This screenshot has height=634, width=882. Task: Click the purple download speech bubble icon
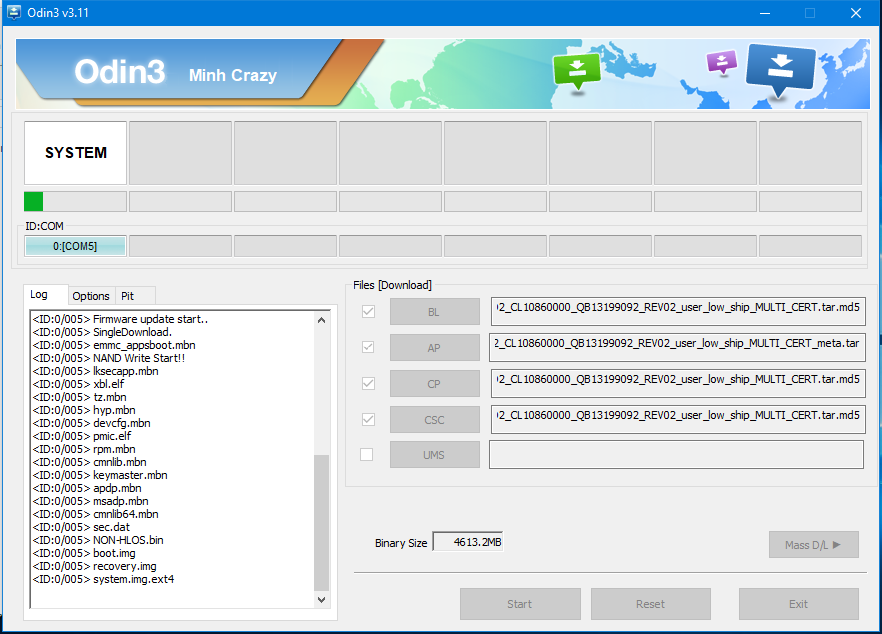coord(721,62)
